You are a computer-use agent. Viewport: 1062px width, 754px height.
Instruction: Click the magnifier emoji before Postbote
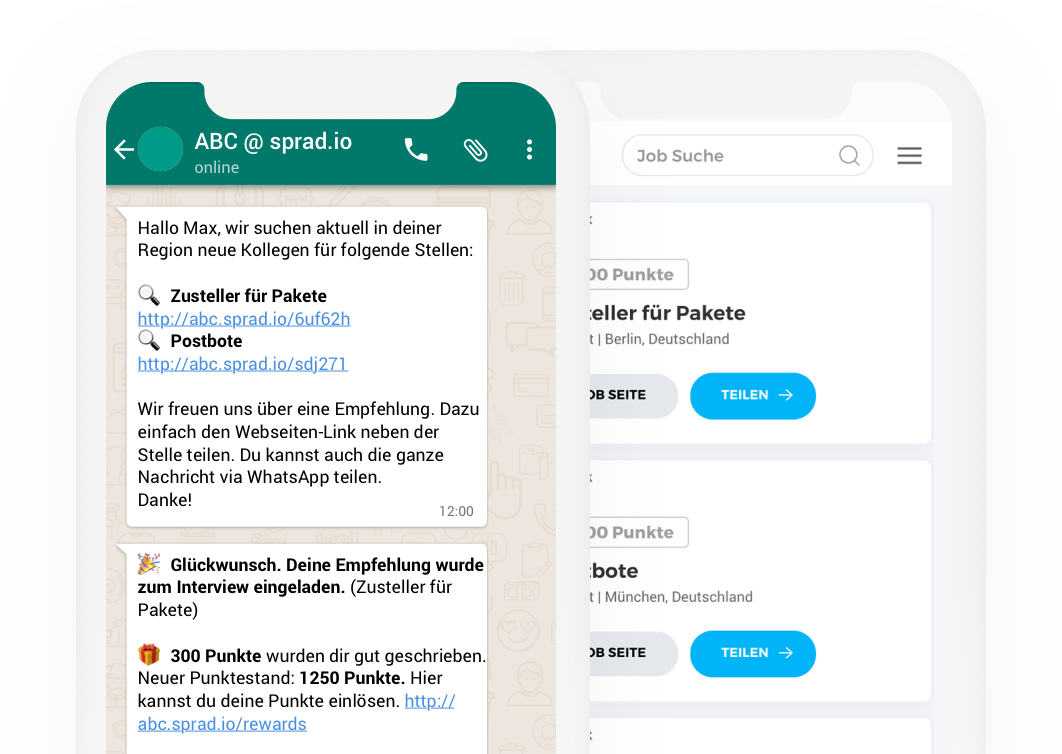coord(149,340)
